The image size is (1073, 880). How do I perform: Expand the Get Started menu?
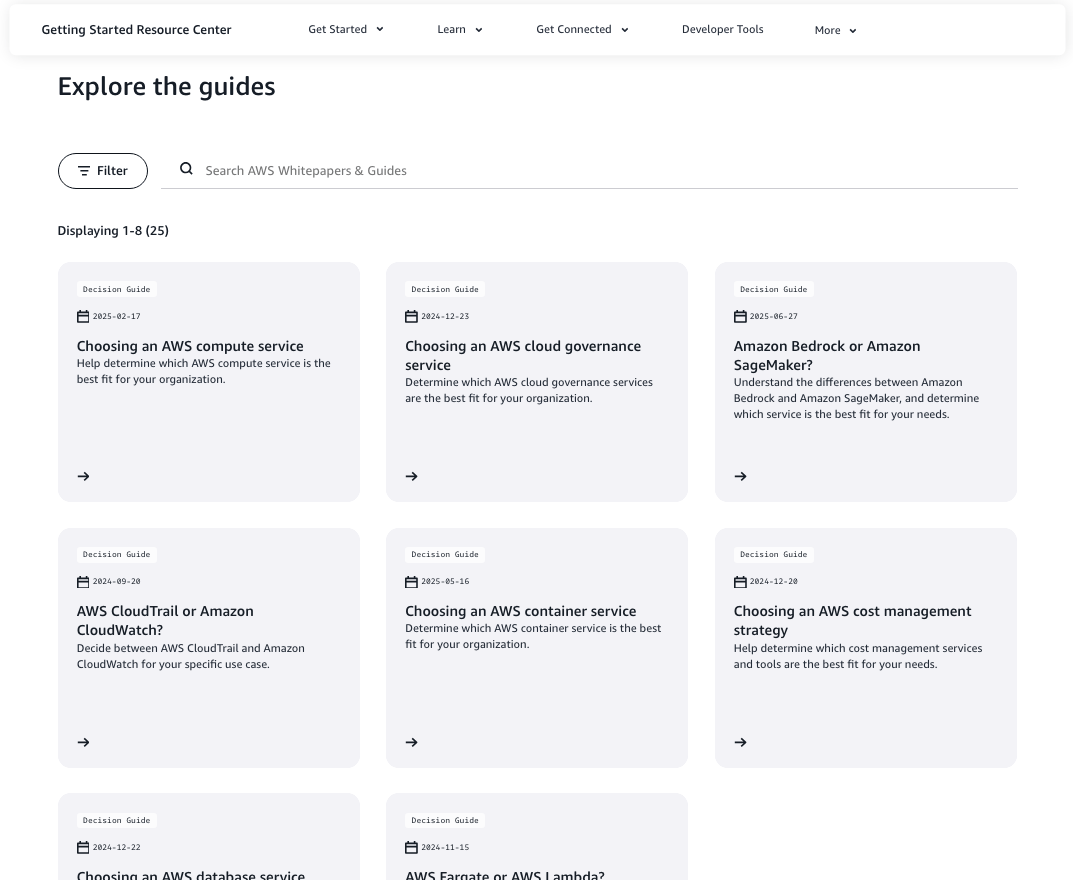pos(345,30)
